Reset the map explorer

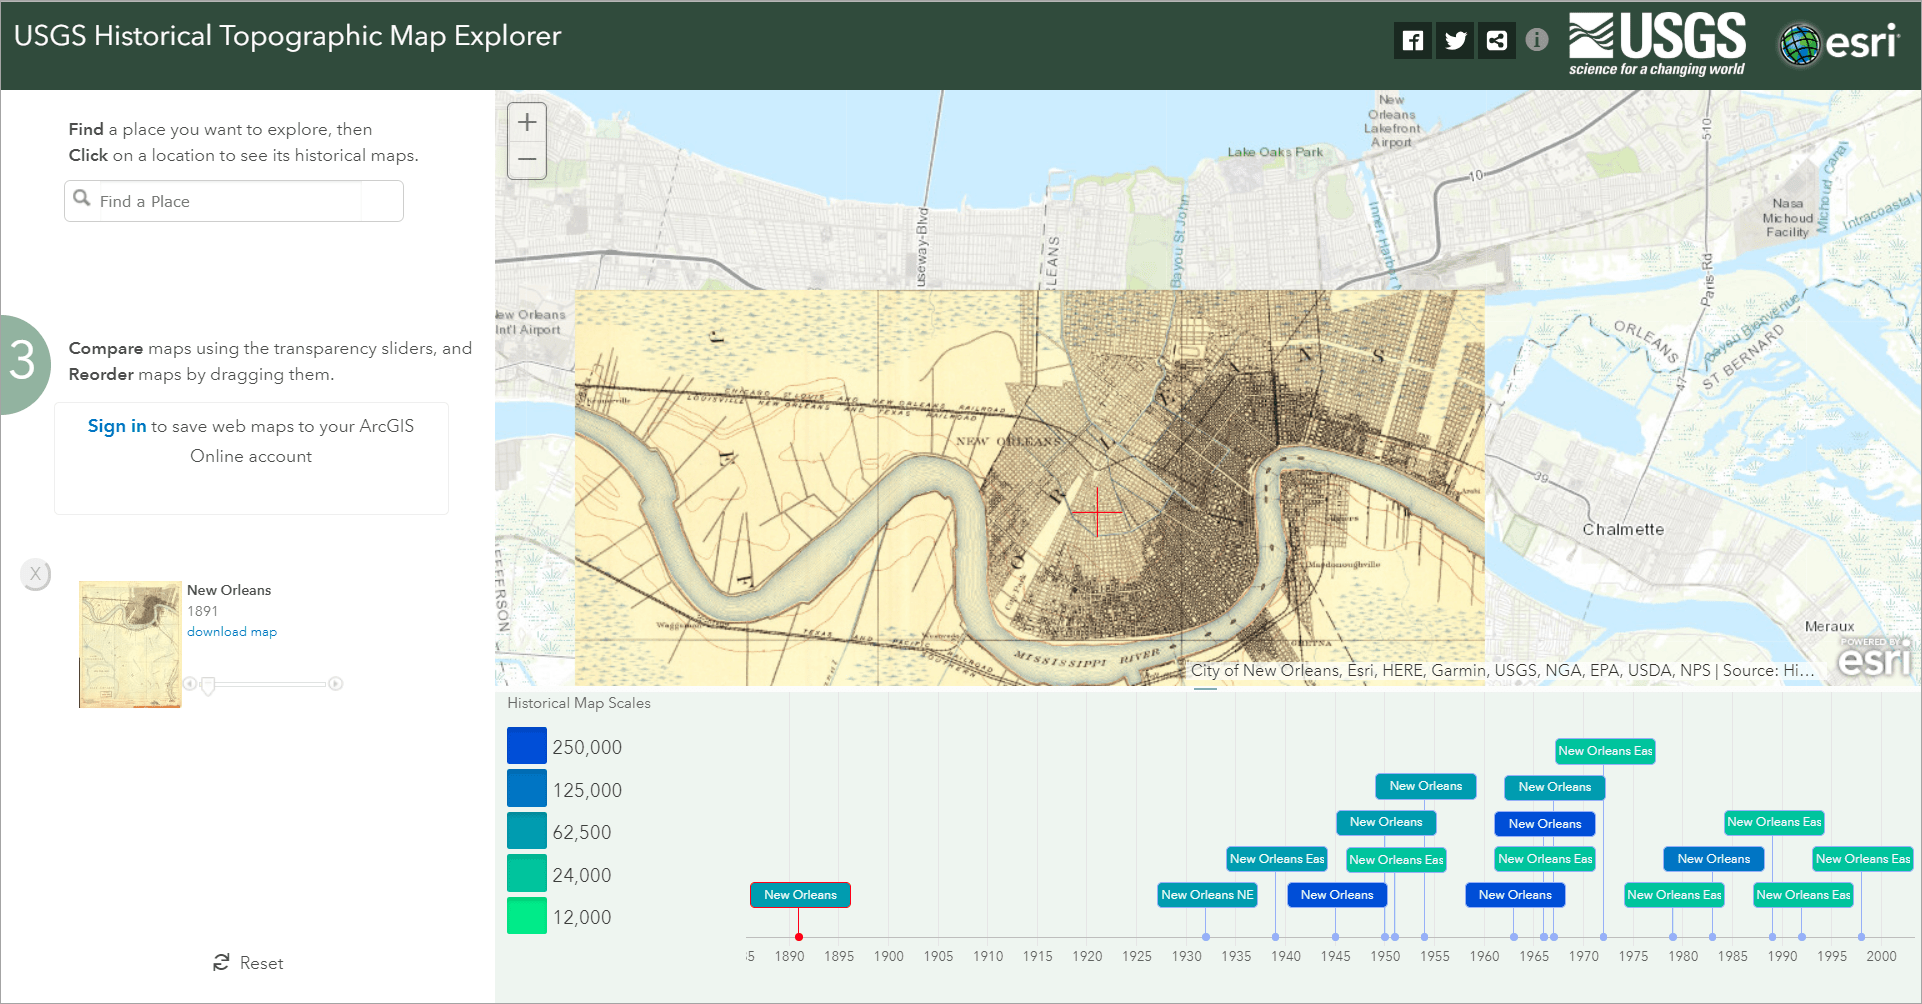click(247, 962)
